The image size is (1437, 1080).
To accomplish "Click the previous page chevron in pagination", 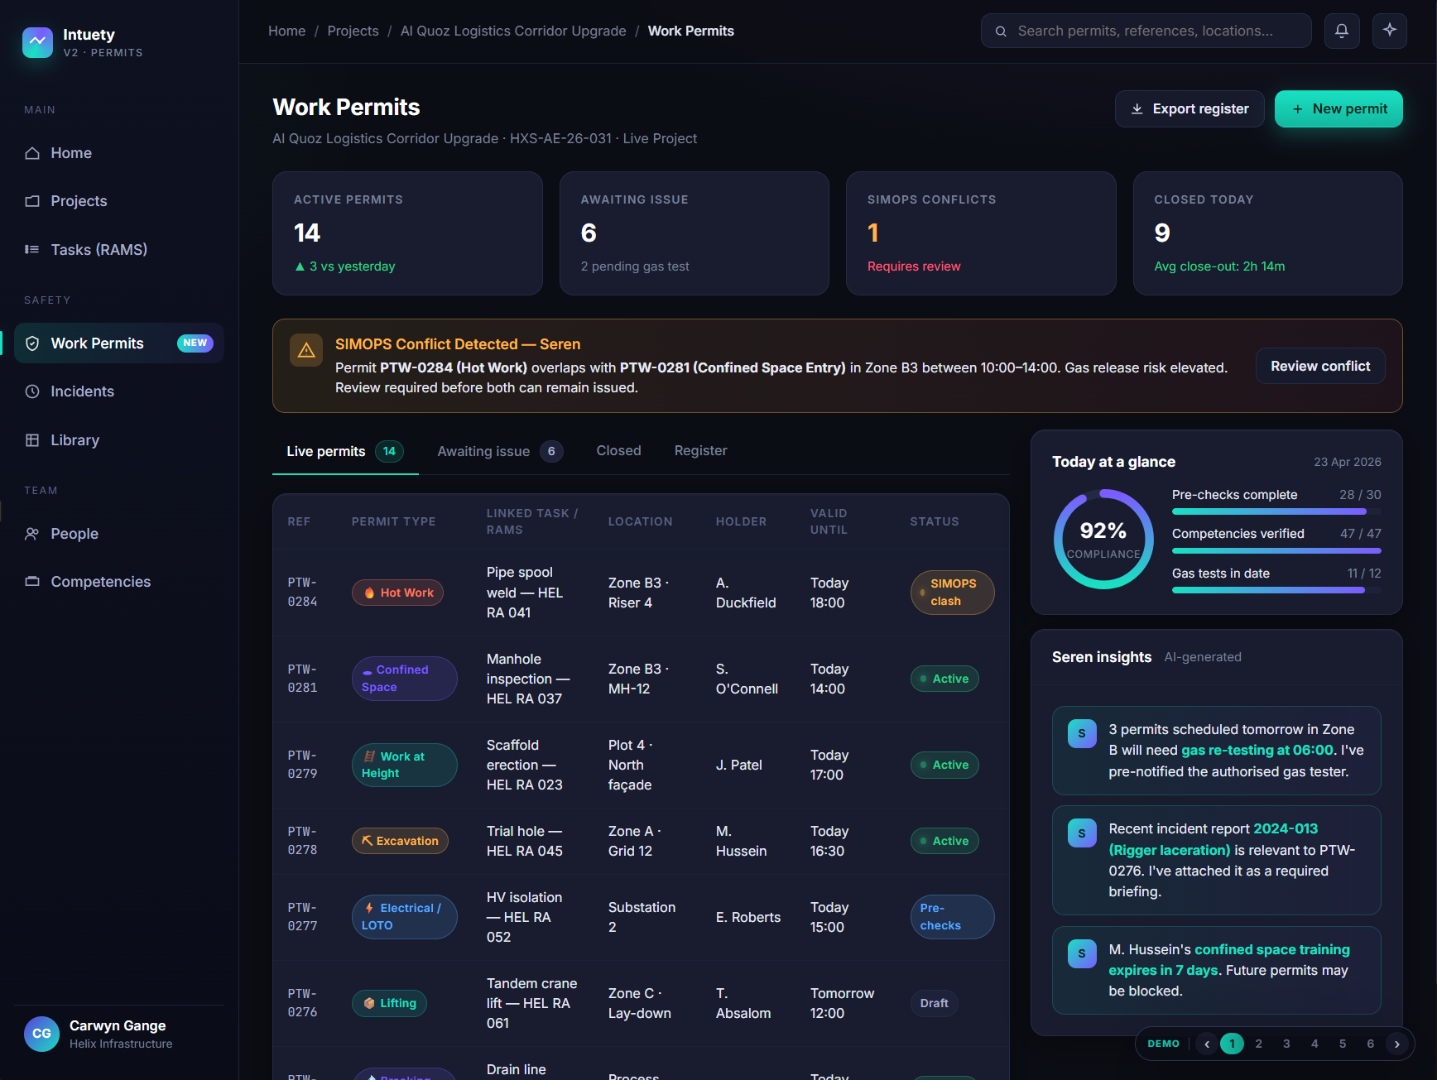I will point(1206,1044).
